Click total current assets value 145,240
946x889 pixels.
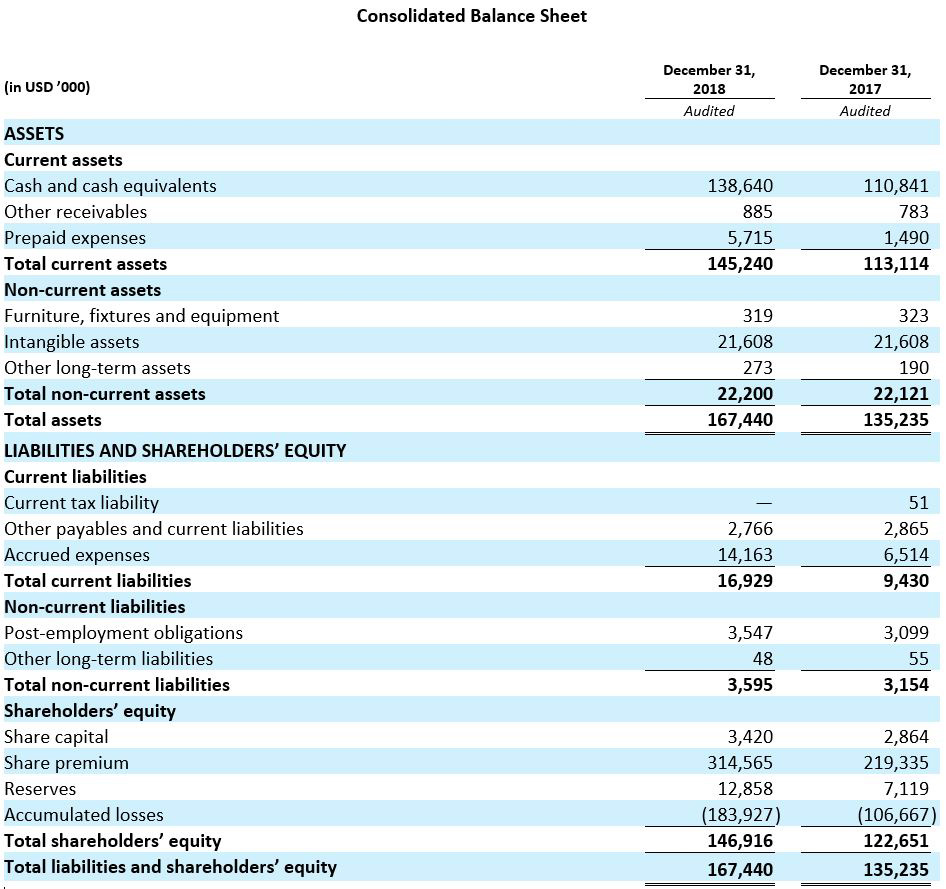point(740,264)
